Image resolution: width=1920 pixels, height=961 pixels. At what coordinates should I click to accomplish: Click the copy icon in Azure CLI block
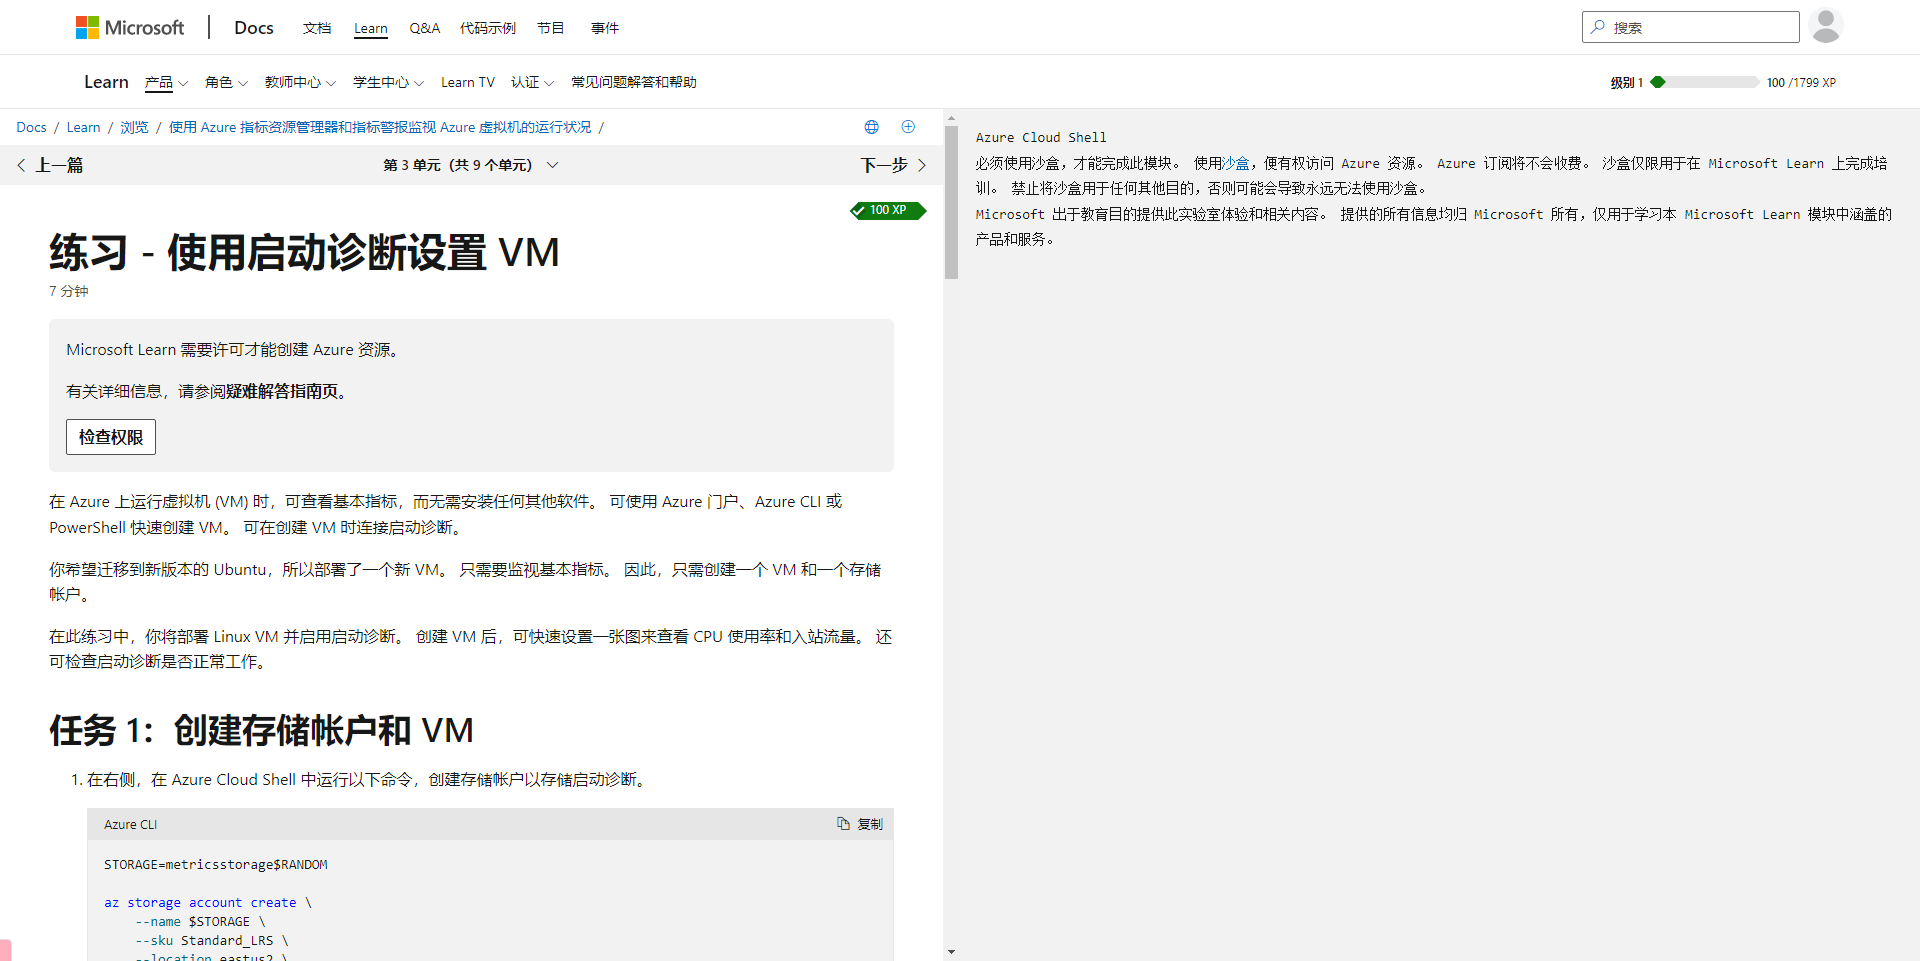click(843, 824)
